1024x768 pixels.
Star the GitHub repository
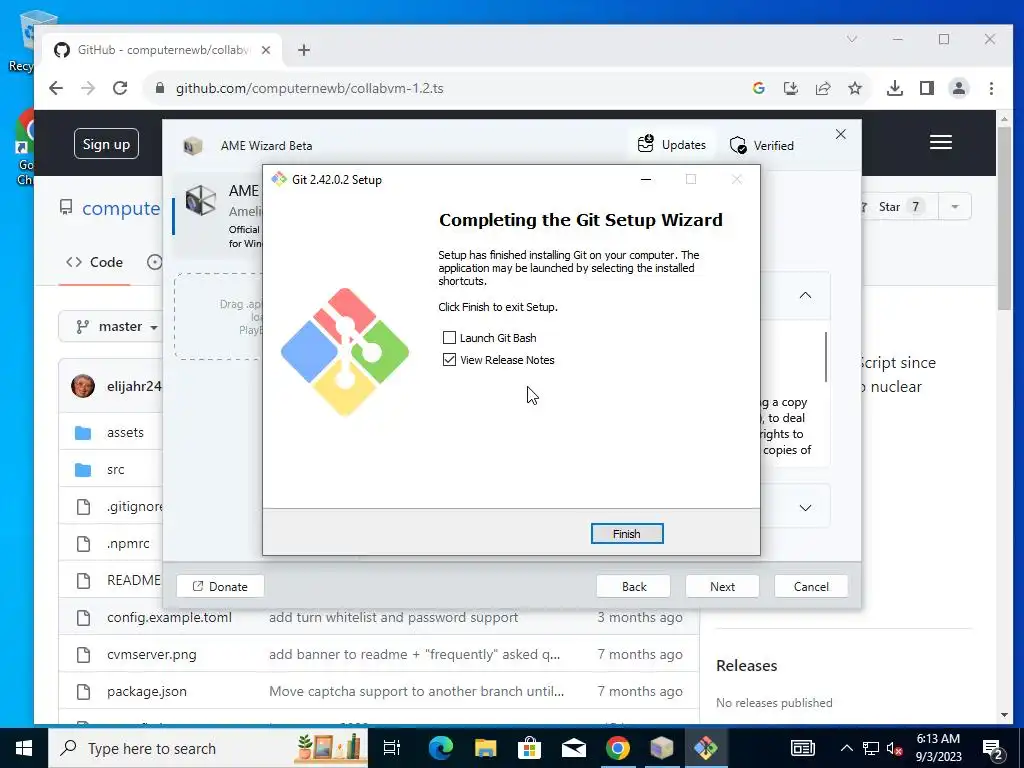click(x=899, y=206)
